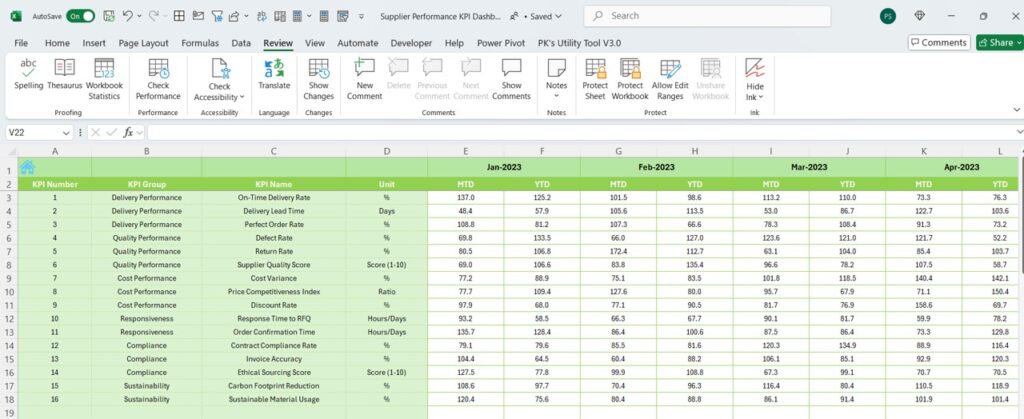The image size is (1024, 419).
Task: Select the Jan-2023 header cell
Action: pos(504,167)
